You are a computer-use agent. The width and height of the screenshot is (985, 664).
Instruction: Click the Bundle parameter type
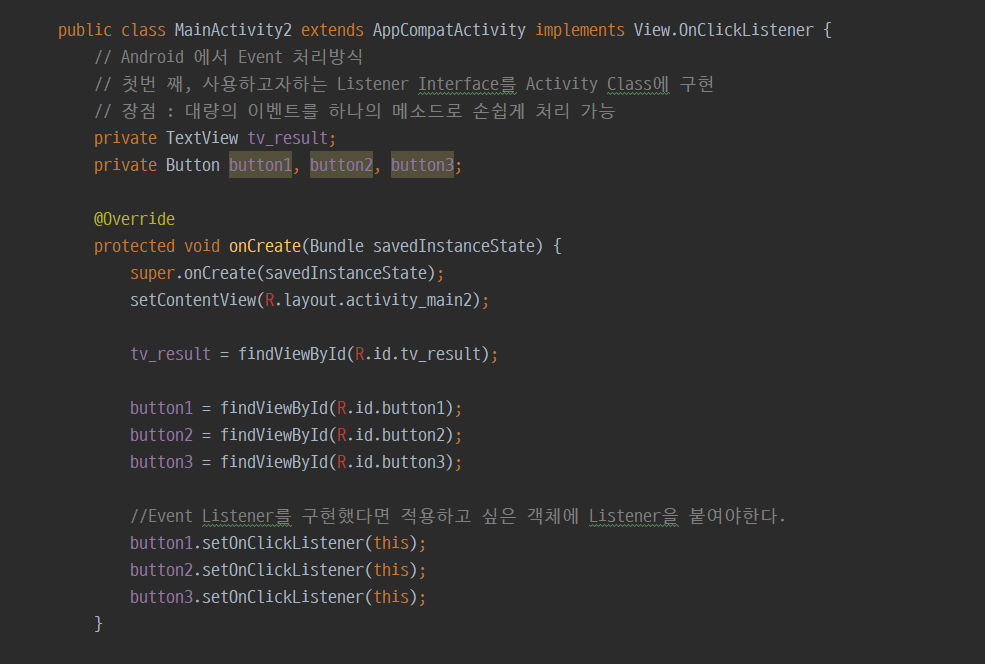point(337,246)
